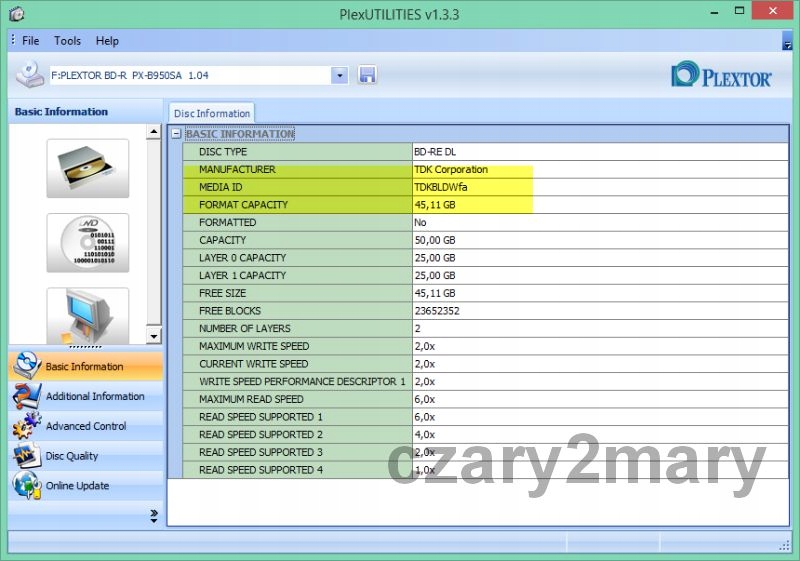The image size is (800, 561).
Task: Click the computer monitor thumbnail
Action: (x=88, y=316)
